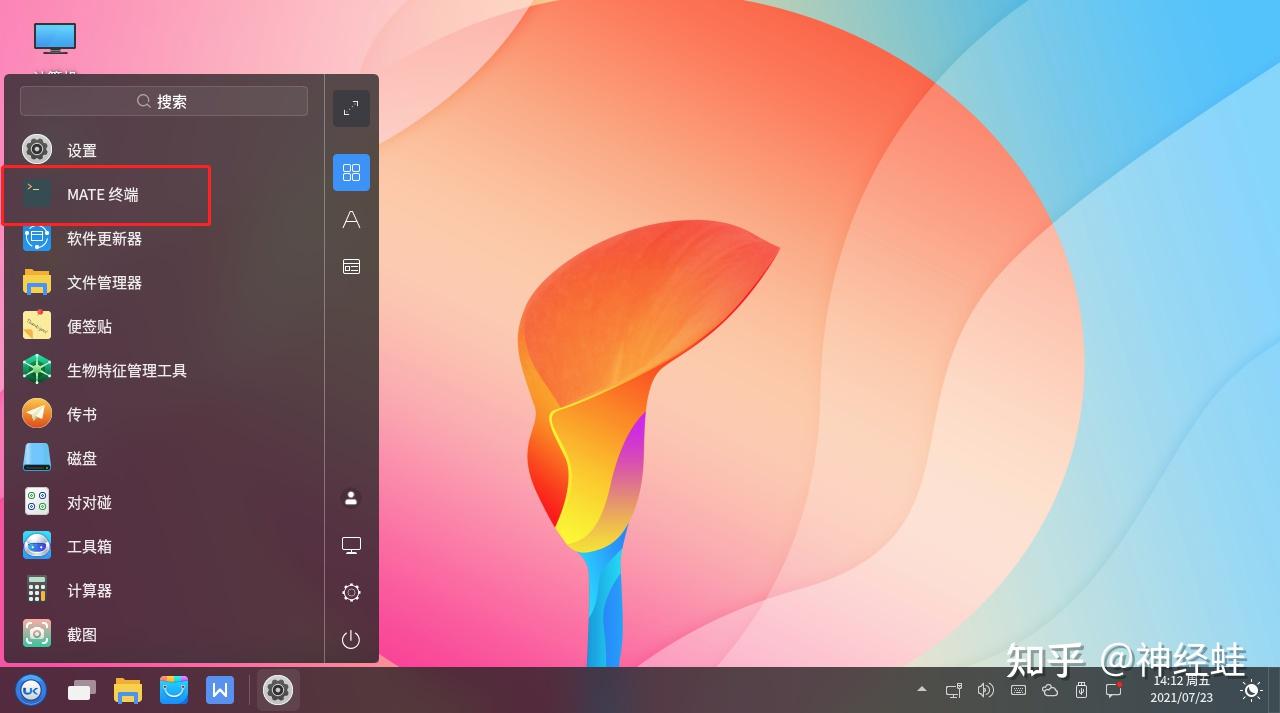Open task view from the taskbar
The height and width of the screenshot is (713, 1280).
[x=81, y=689]
